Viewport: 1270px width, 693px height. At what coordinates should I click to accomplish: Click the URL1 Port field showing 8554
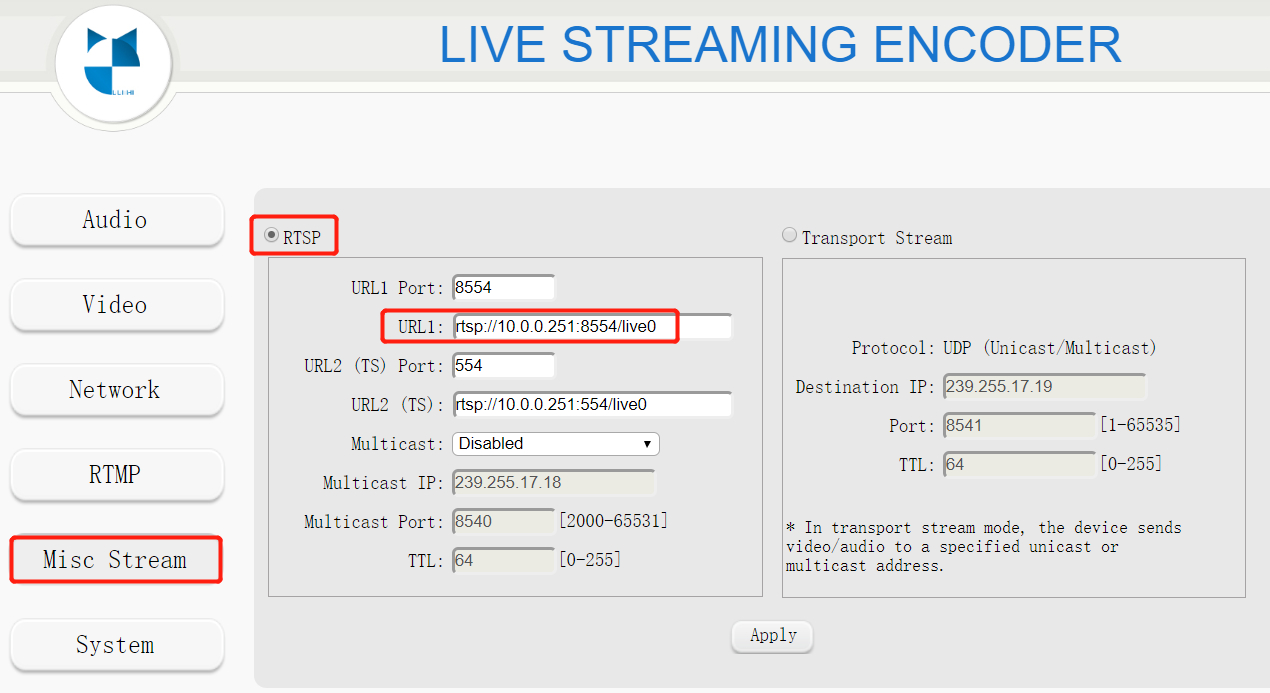pyautogui.click(x=503, y=287)
